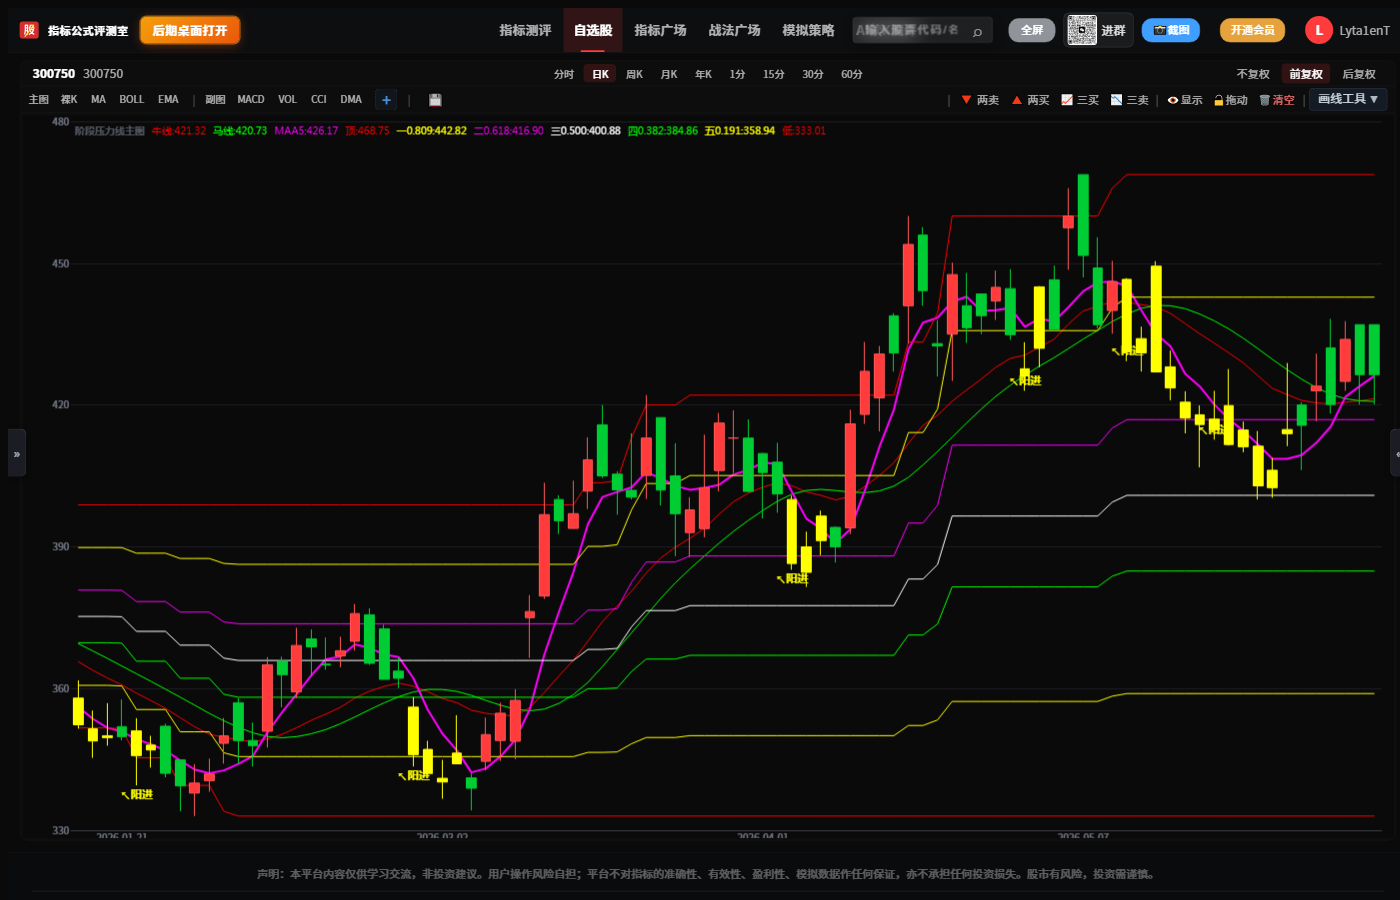Select the 裸K main indicator
The width and height of the screenshot is (1400, 900).
pos(69,100)
